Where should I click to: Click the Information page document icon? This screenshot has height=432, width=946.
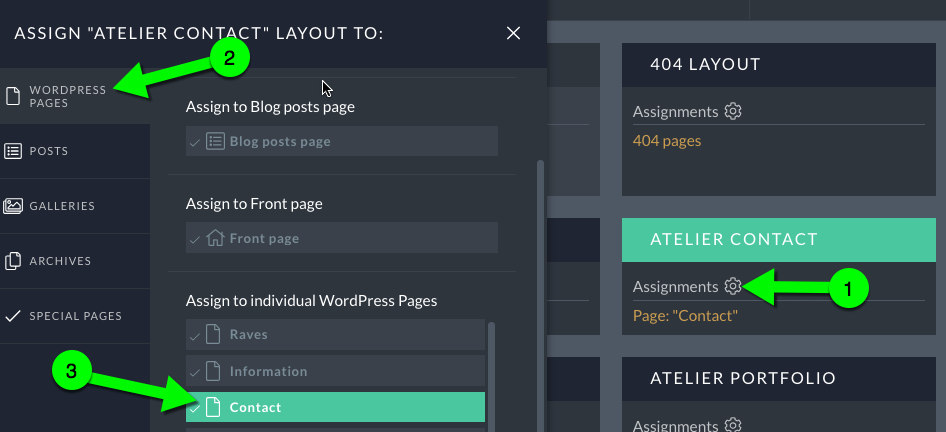click(213, 371)
